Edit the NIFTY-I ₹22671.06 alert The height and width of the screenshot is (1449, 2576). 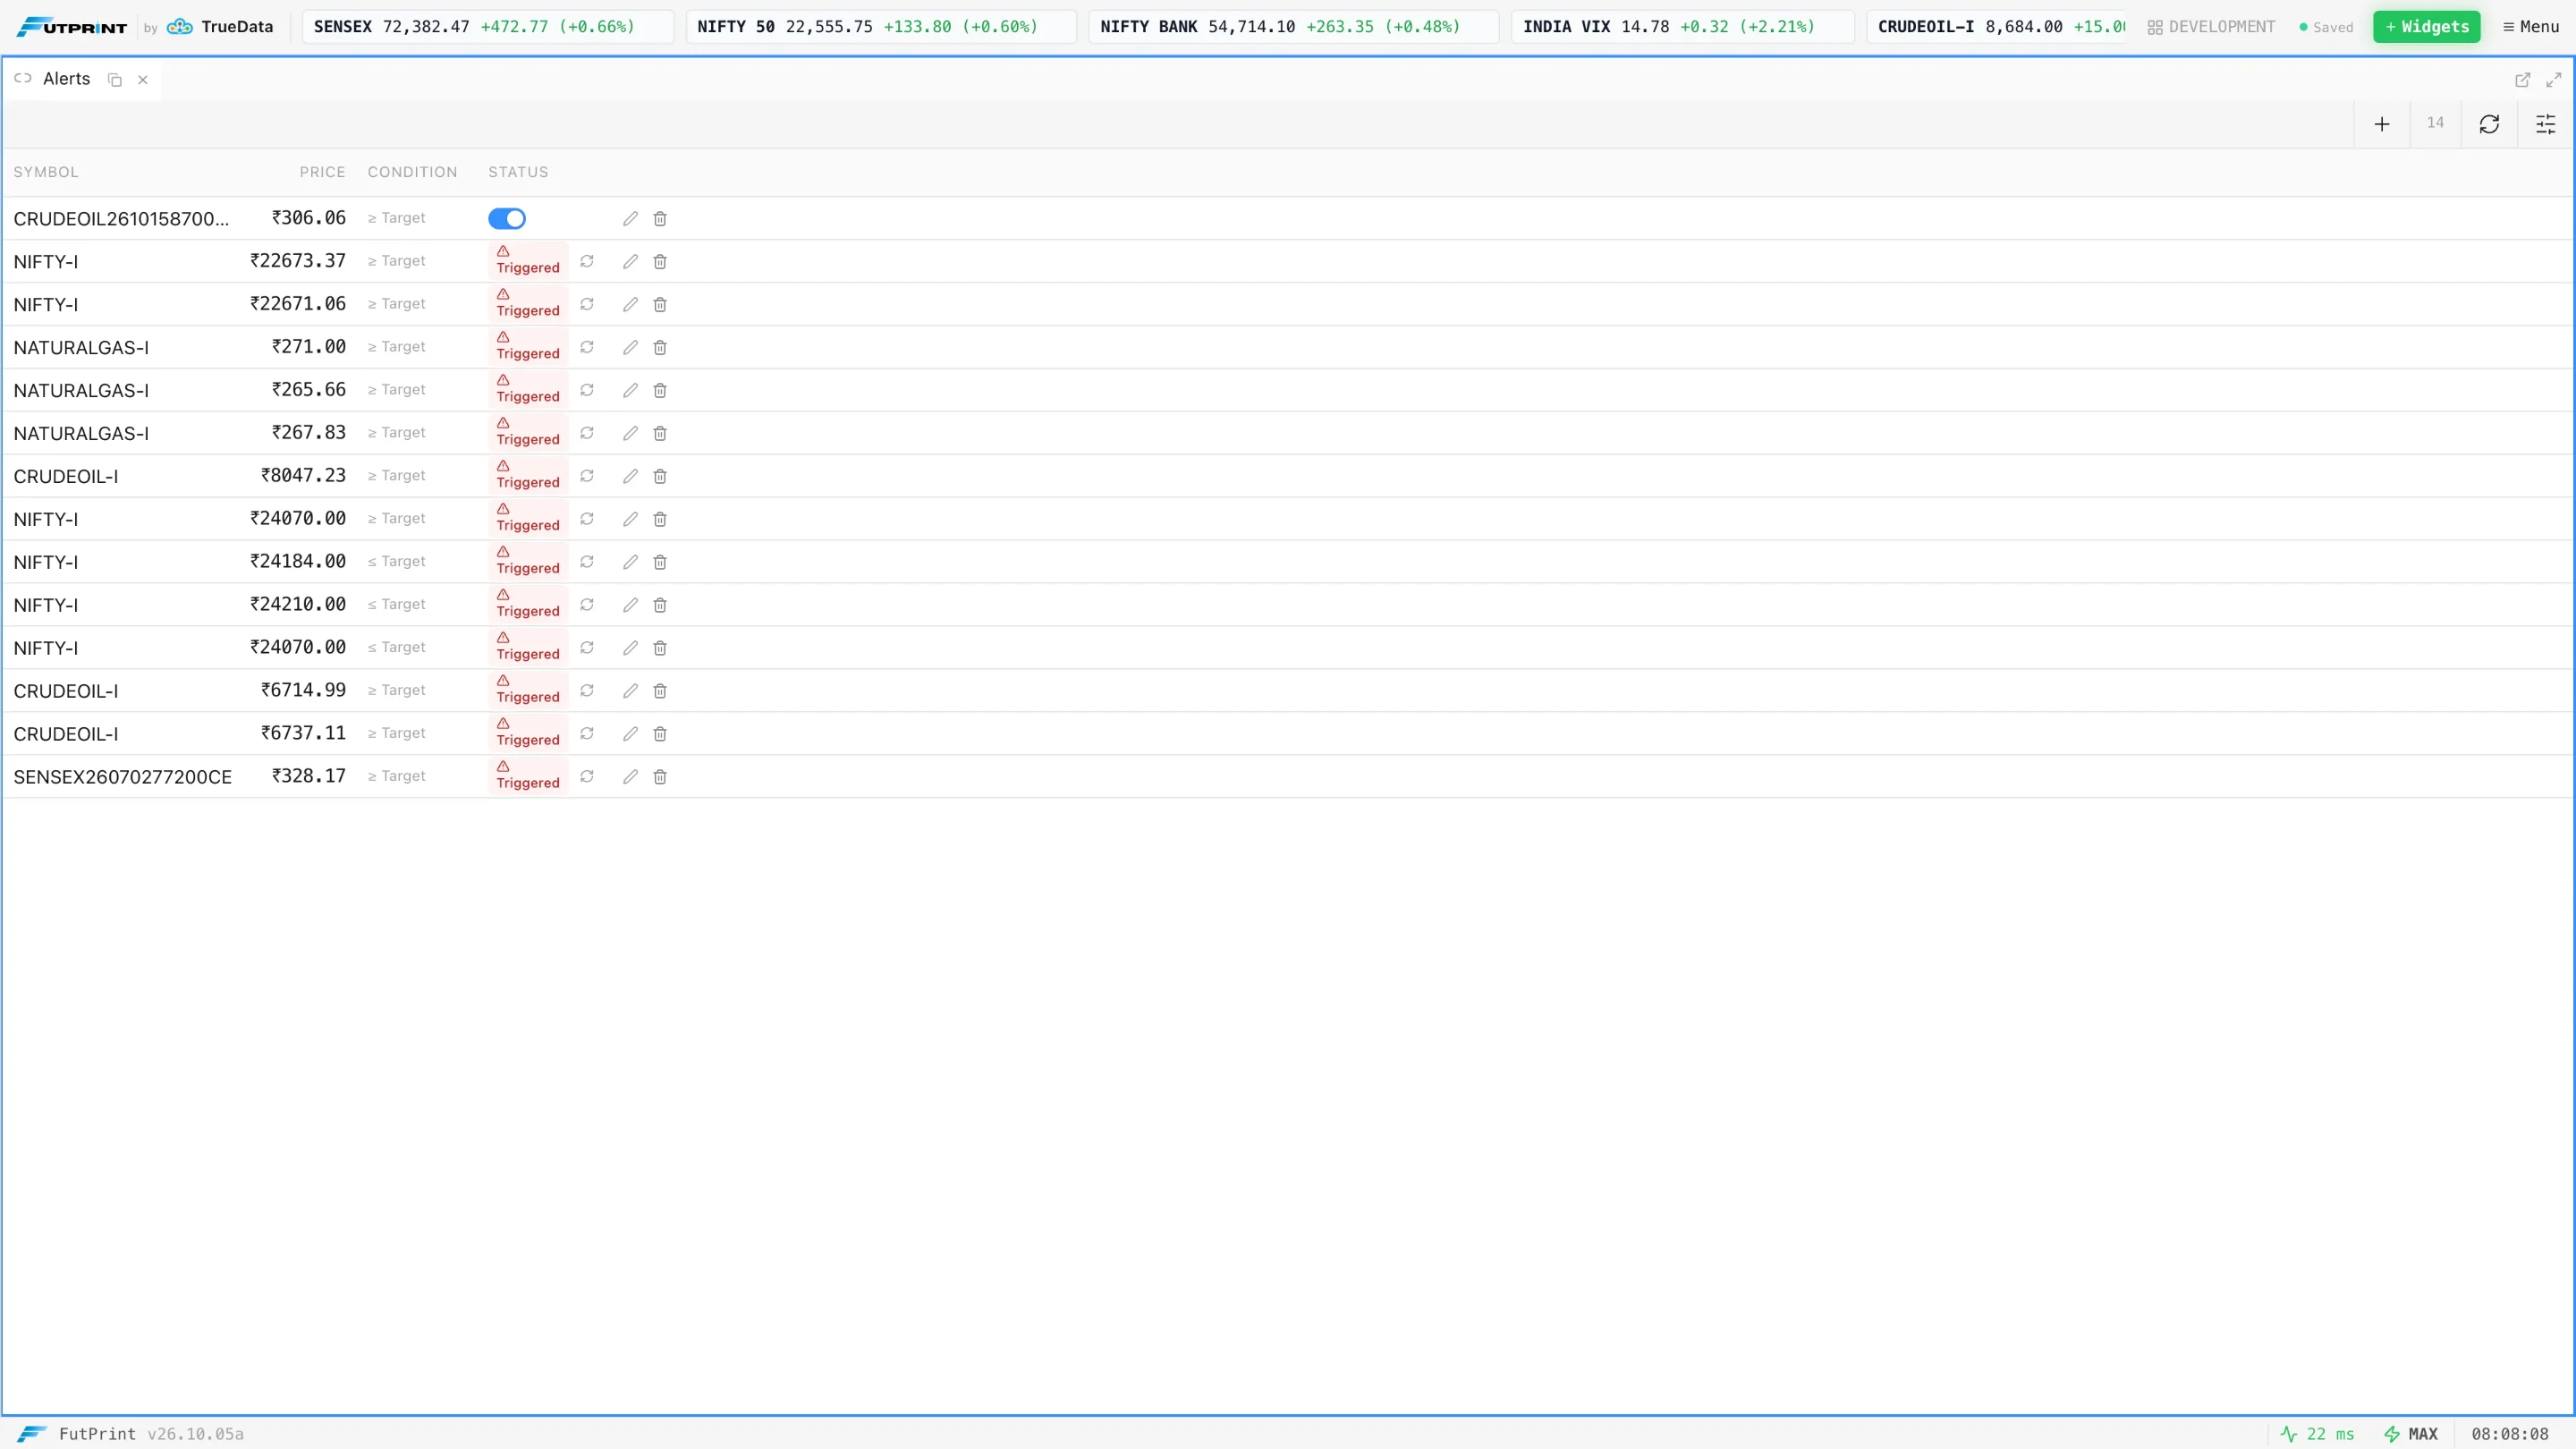click(630, 304)
